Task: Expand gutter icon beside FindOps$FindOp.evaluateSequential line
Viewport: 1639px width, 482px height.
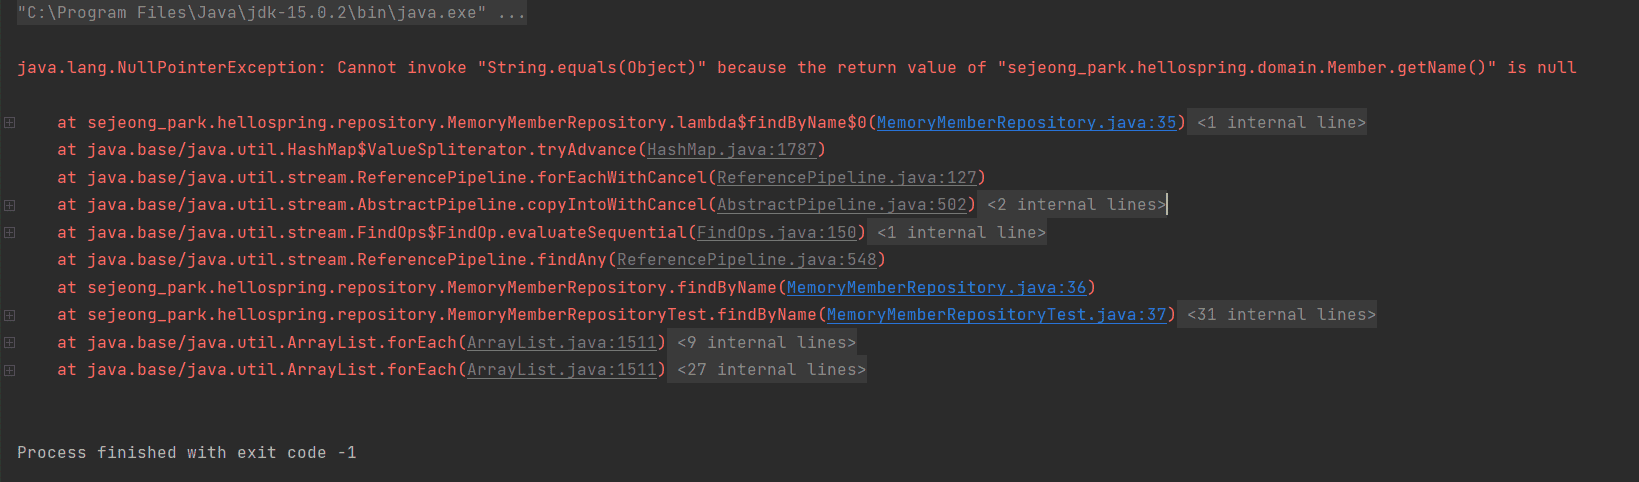Action: [x=9, y=233]
